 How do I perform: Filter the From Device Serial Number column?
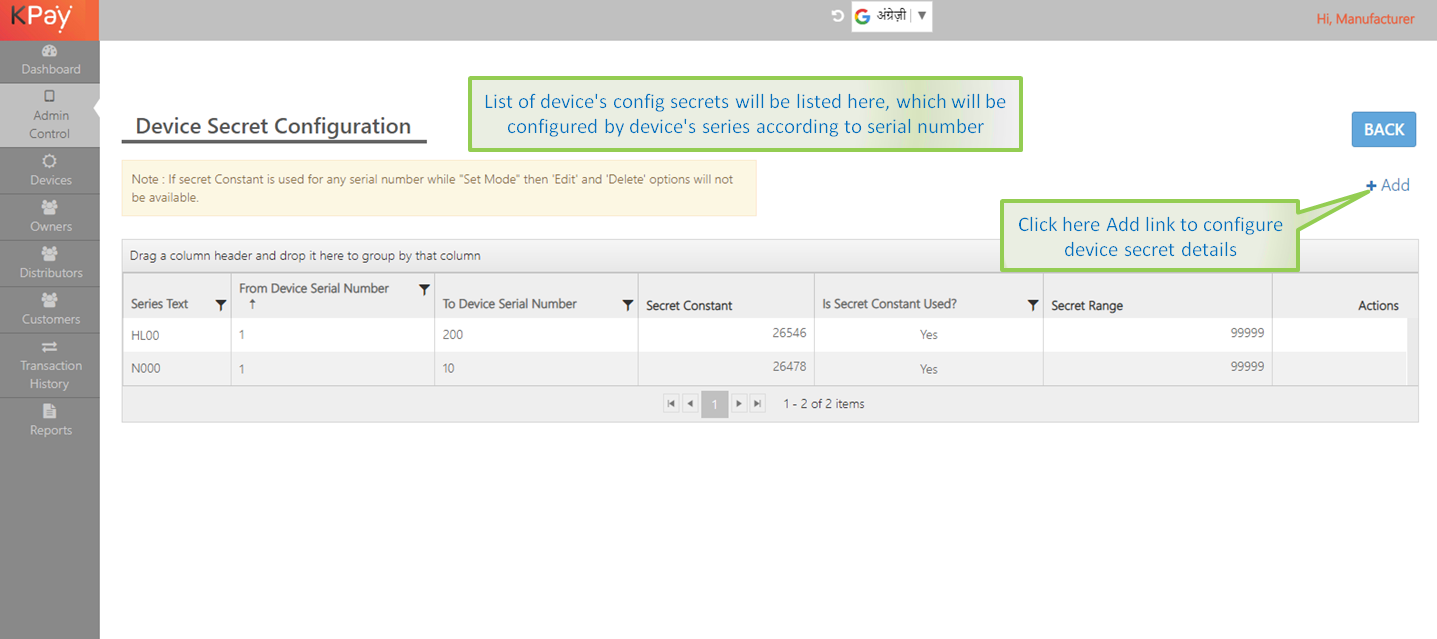coord(424,289)
